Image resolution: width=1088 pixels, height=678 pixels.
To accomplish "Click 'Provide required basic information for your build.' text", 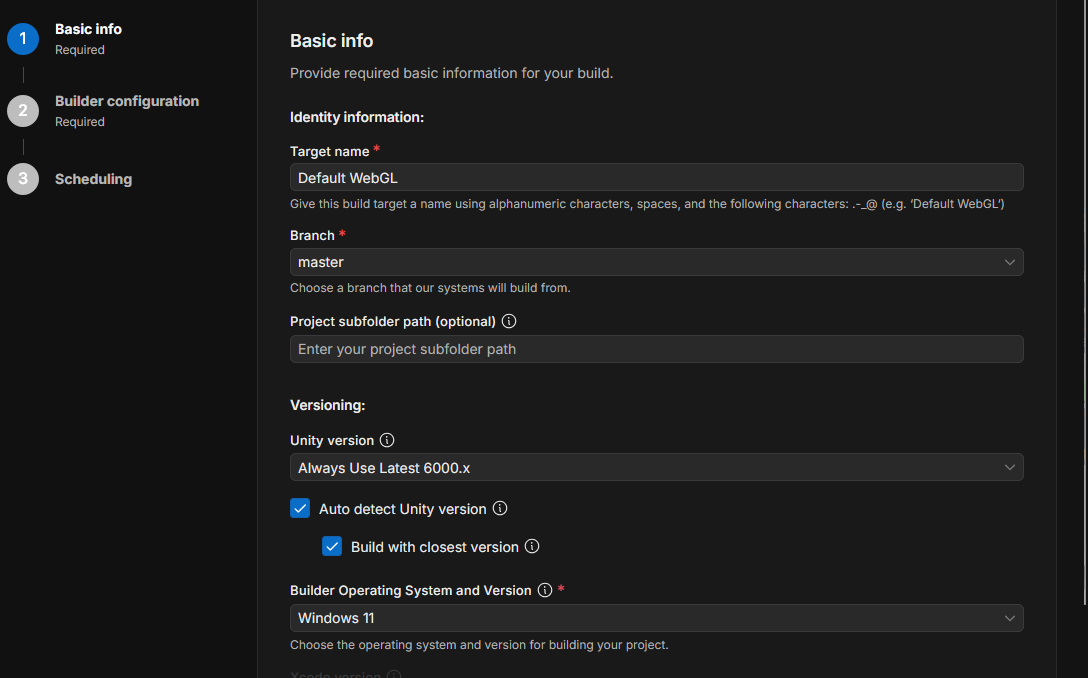I will click(452, 74).
